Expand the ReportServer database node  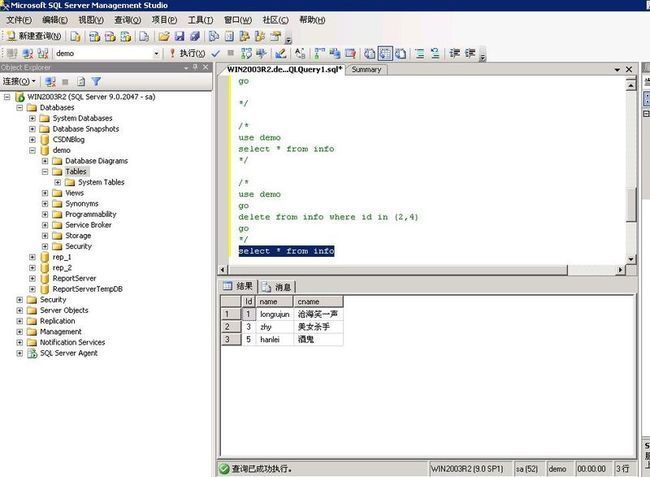point(32,278)
